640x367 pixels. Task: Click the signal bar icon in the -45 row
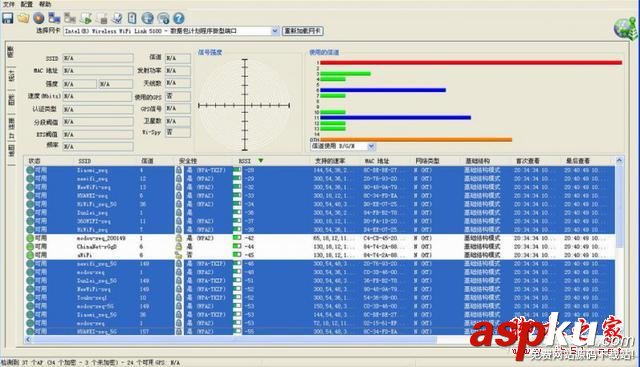237,255
